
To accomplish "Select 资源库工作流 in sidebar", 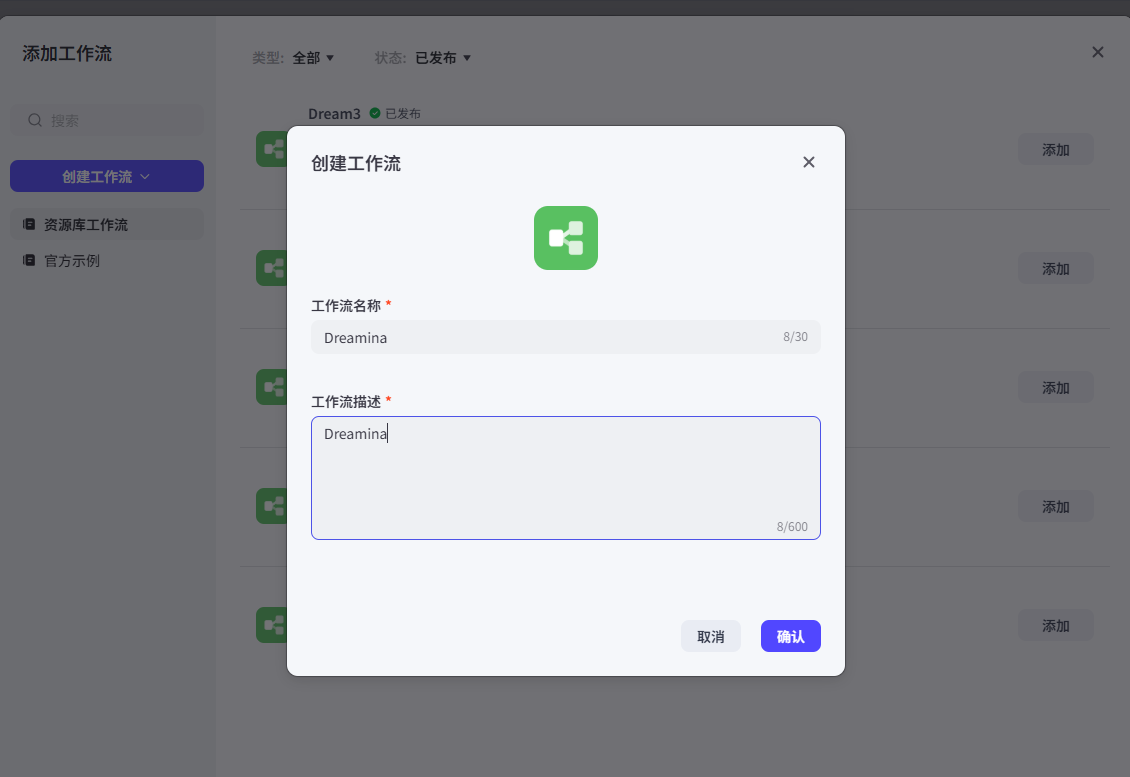I will tap(107, 224).
